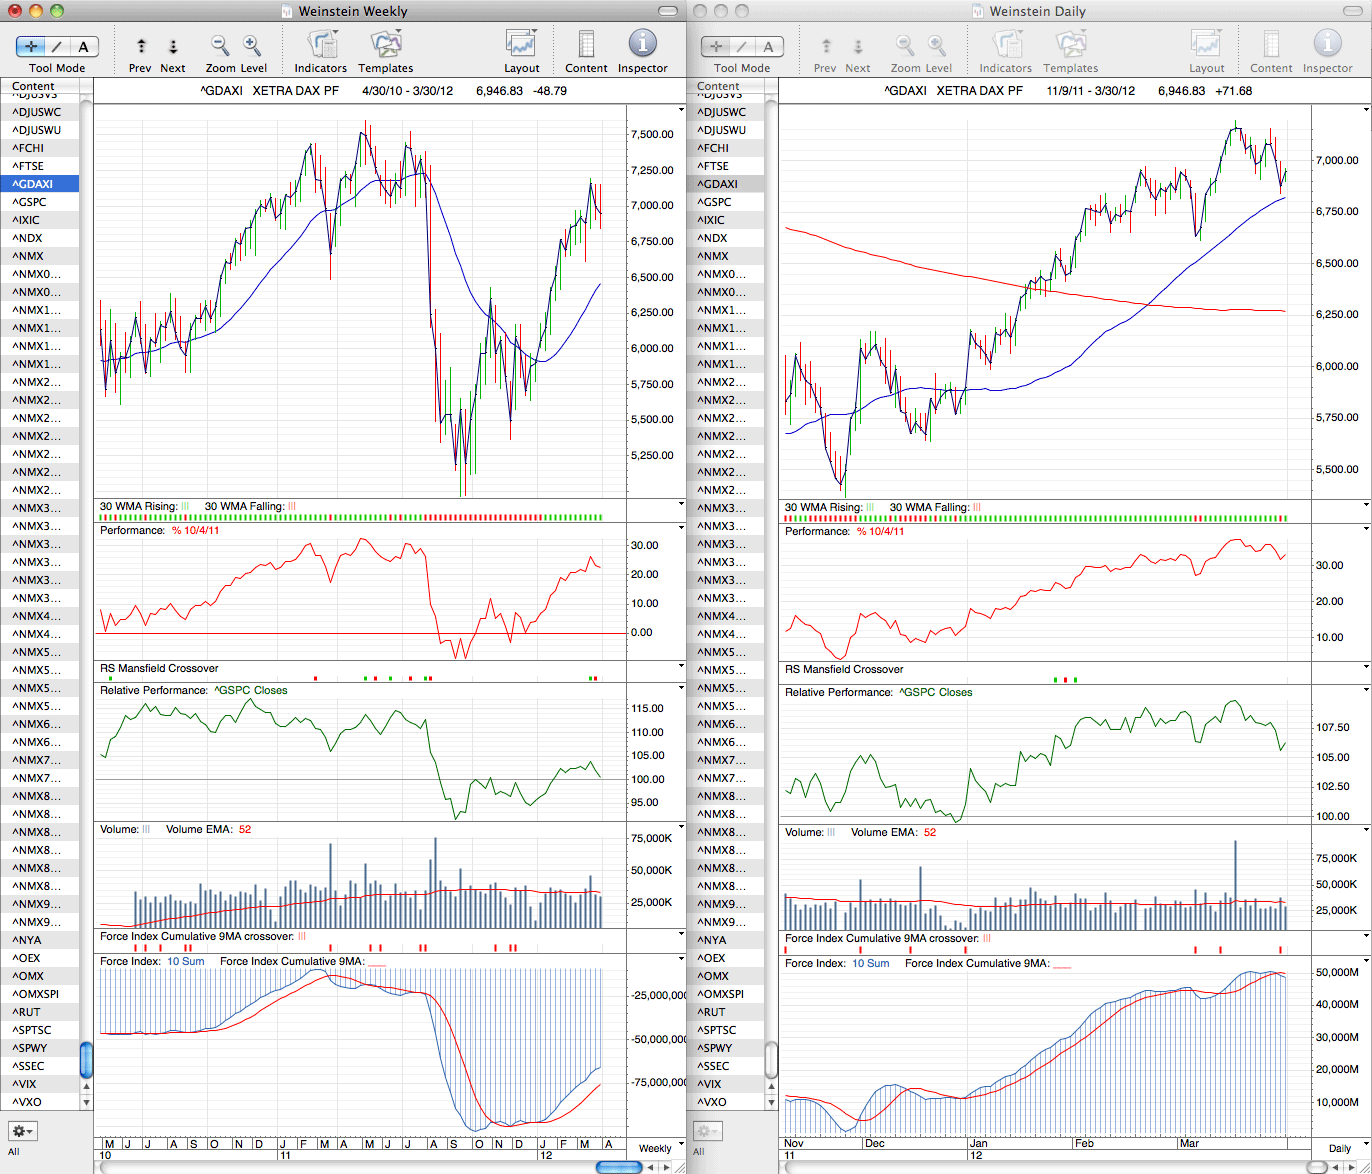Click Prev arrow in Weinstein Daily toolbar
Screen dimensions: 1372x1174
[x=826, y=46]
